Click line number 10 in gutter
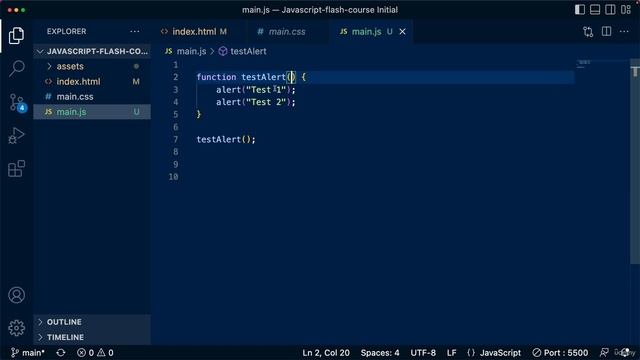This screenshot has height=360, width=640. 173,177
